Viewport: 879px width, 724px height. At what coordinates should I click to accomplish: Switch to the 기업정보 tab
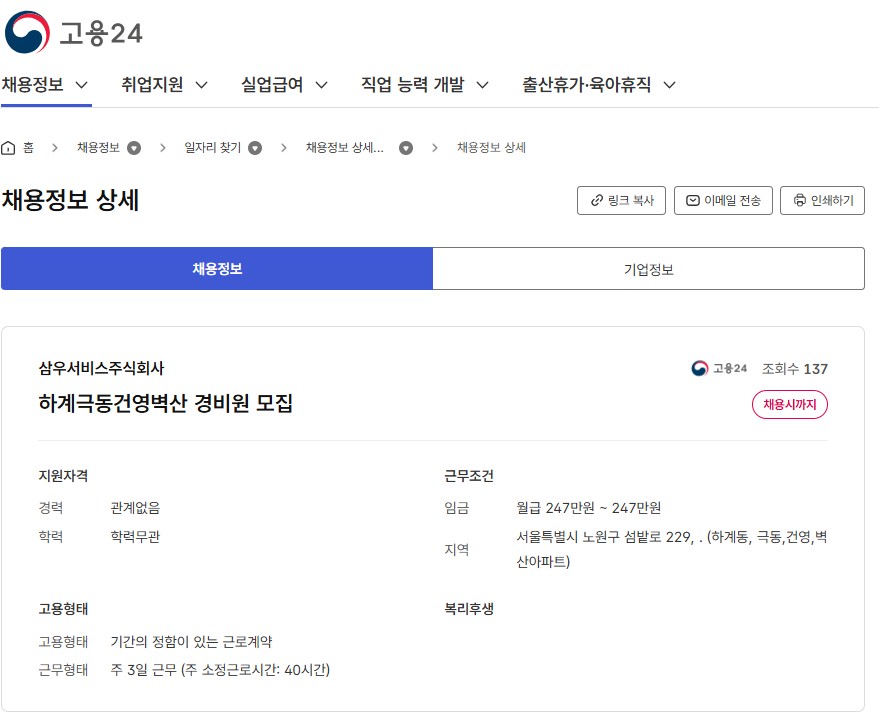coord(649,269)
